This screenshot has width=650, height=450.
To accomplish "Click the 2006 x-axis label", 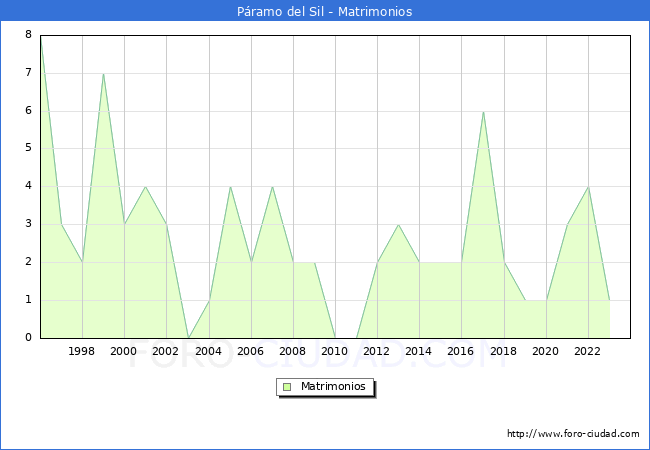I will pyautogui.click(x=250, y=351).
